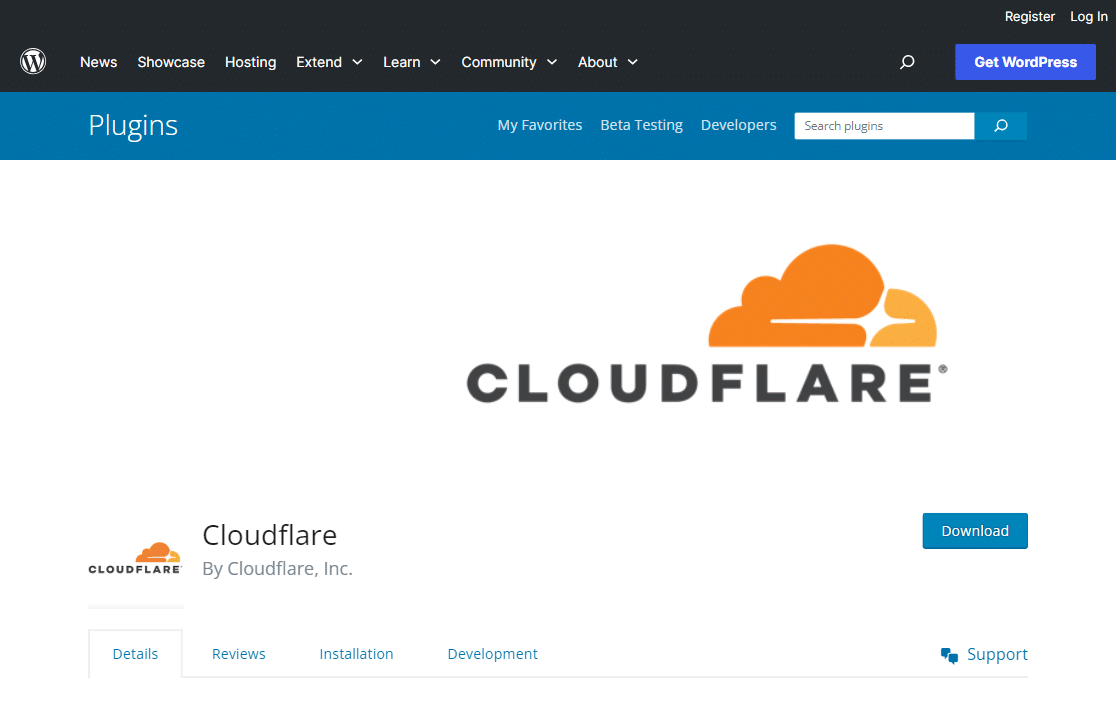The image size is (1116, 710).
Task: Switch to the Details tab
Action: pyautogui.click(x=135, y=654)
